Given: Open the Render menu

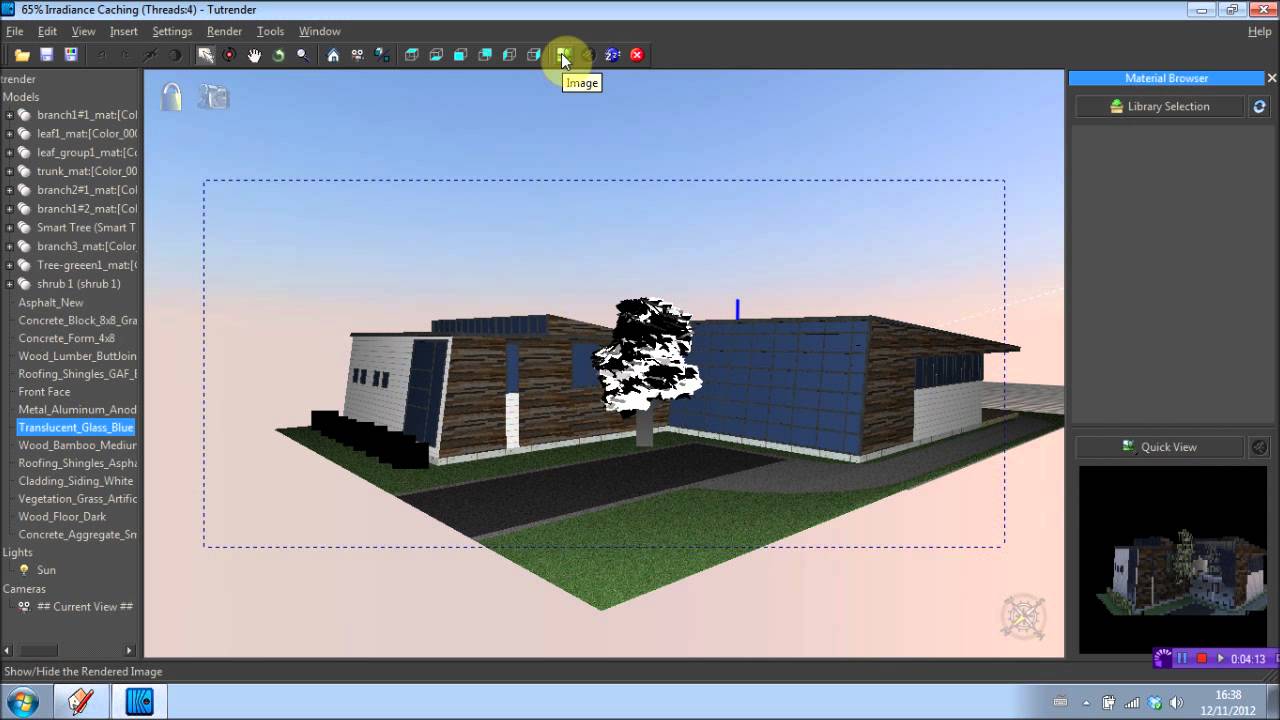Looking at the screenshot, I should (224, 31).
